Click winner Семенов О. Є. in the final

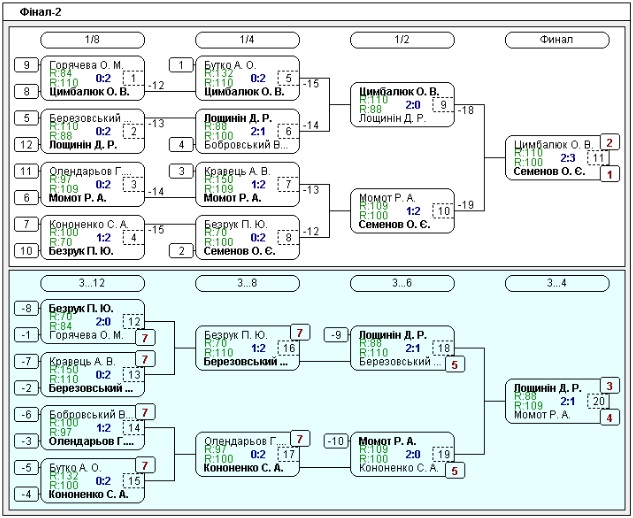549,172
